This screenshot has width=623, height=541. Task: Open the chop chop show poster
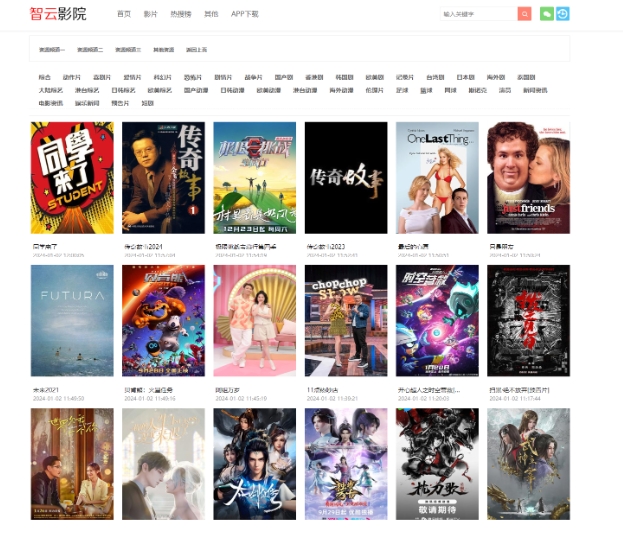[346, 321]
